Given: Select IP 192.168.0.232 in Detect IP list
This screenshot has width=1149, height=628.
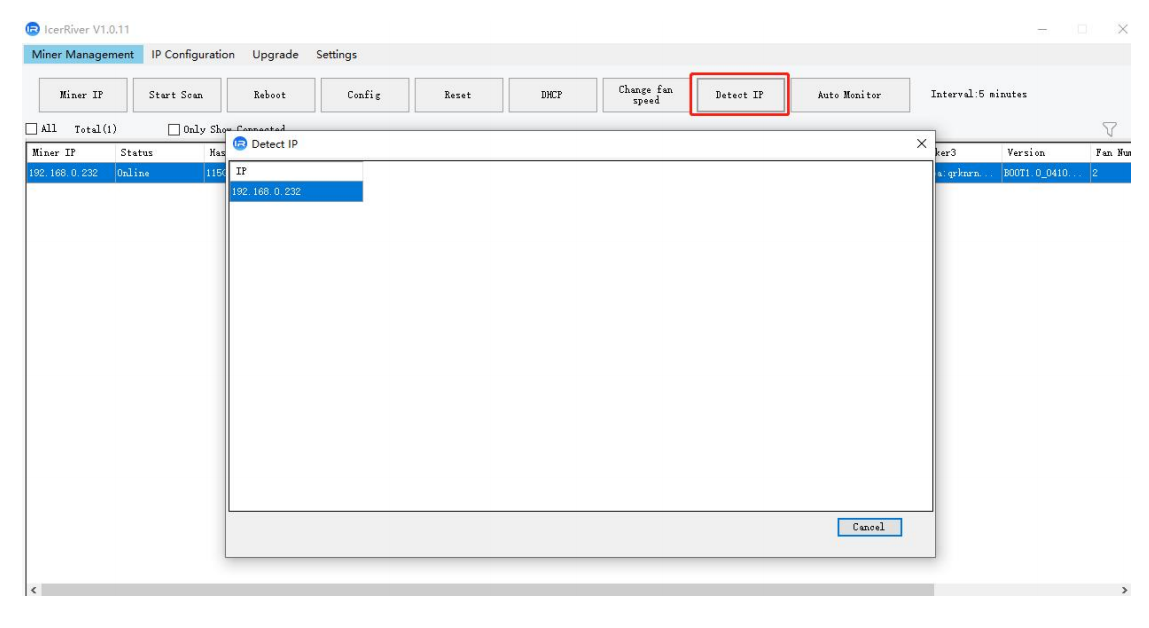Looking at the screenshot, I should [x=296, y=191].
